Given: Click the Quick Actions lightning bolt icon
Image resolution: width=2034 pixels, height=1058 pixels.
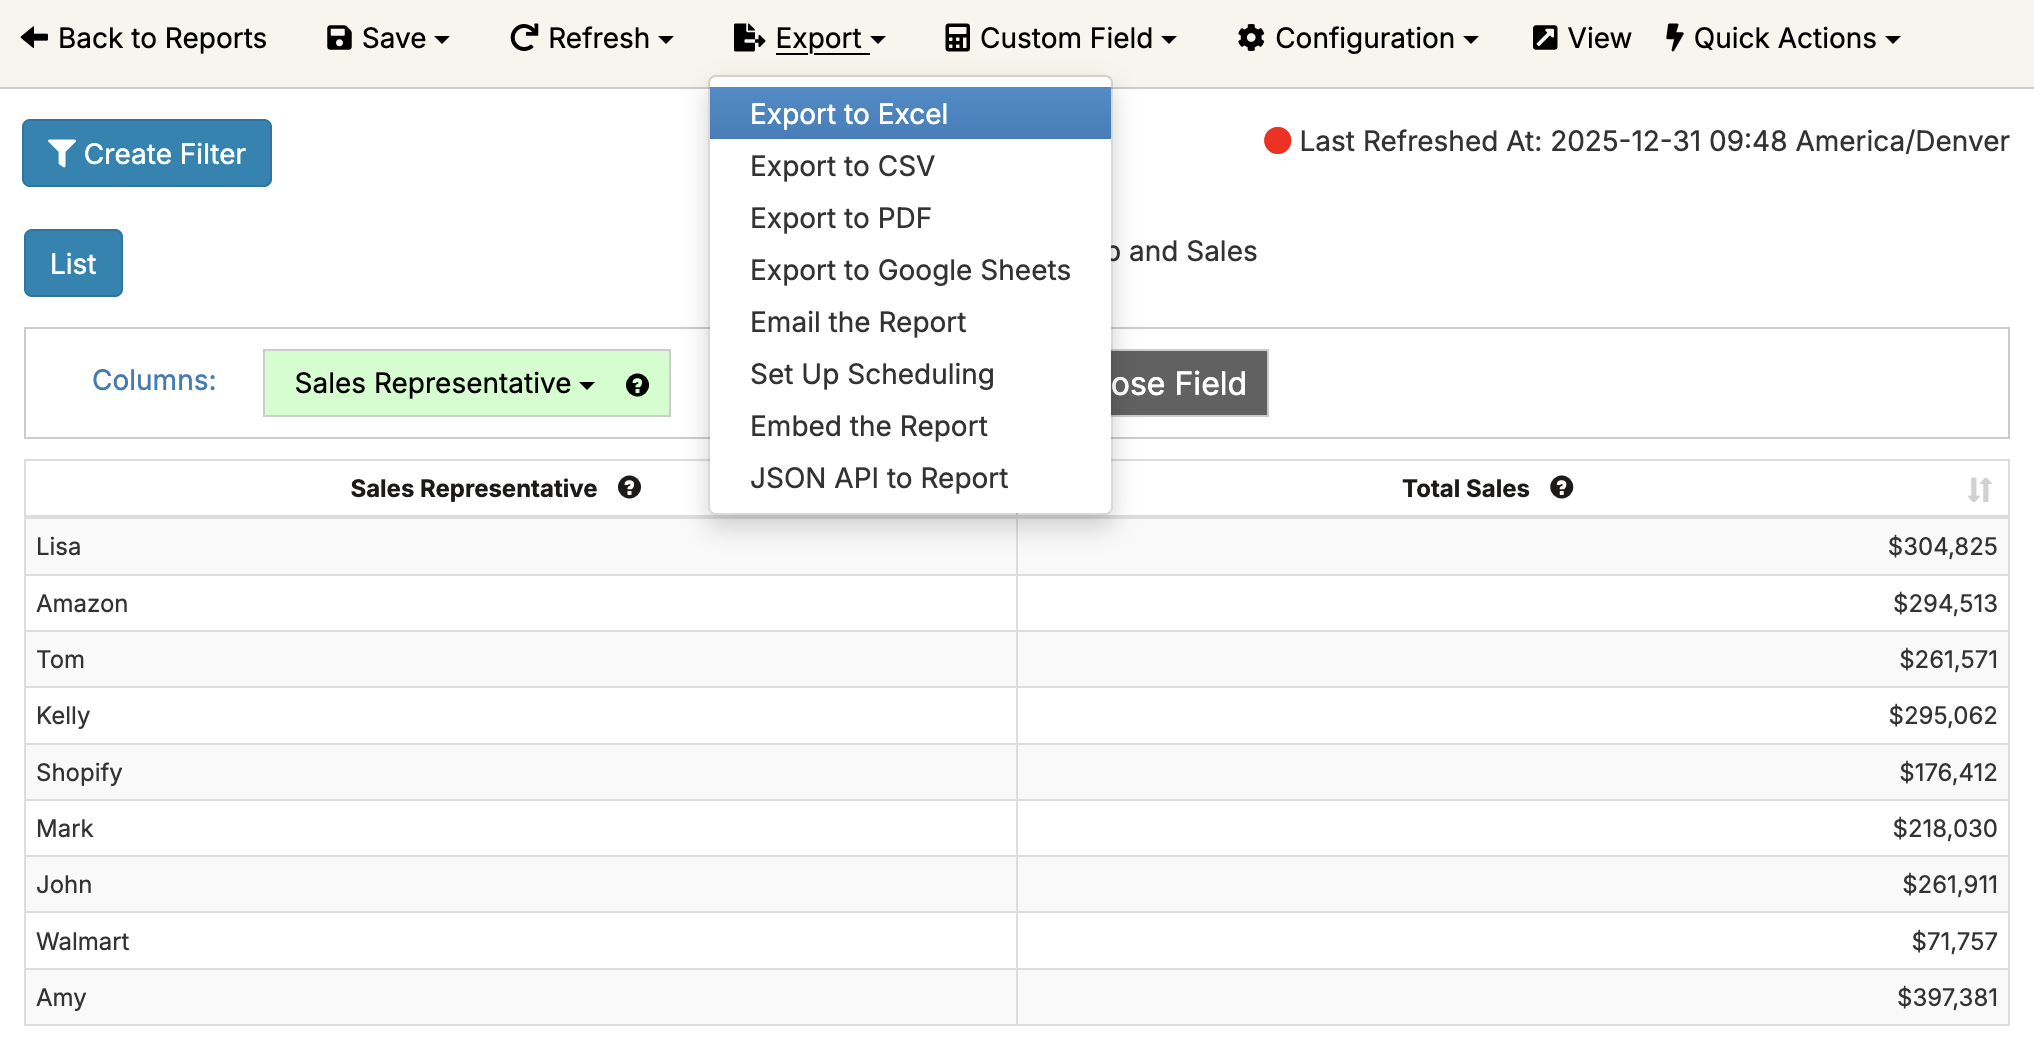Looking at the screenshot, I should pyautogui.click(x=1675, y=38).
